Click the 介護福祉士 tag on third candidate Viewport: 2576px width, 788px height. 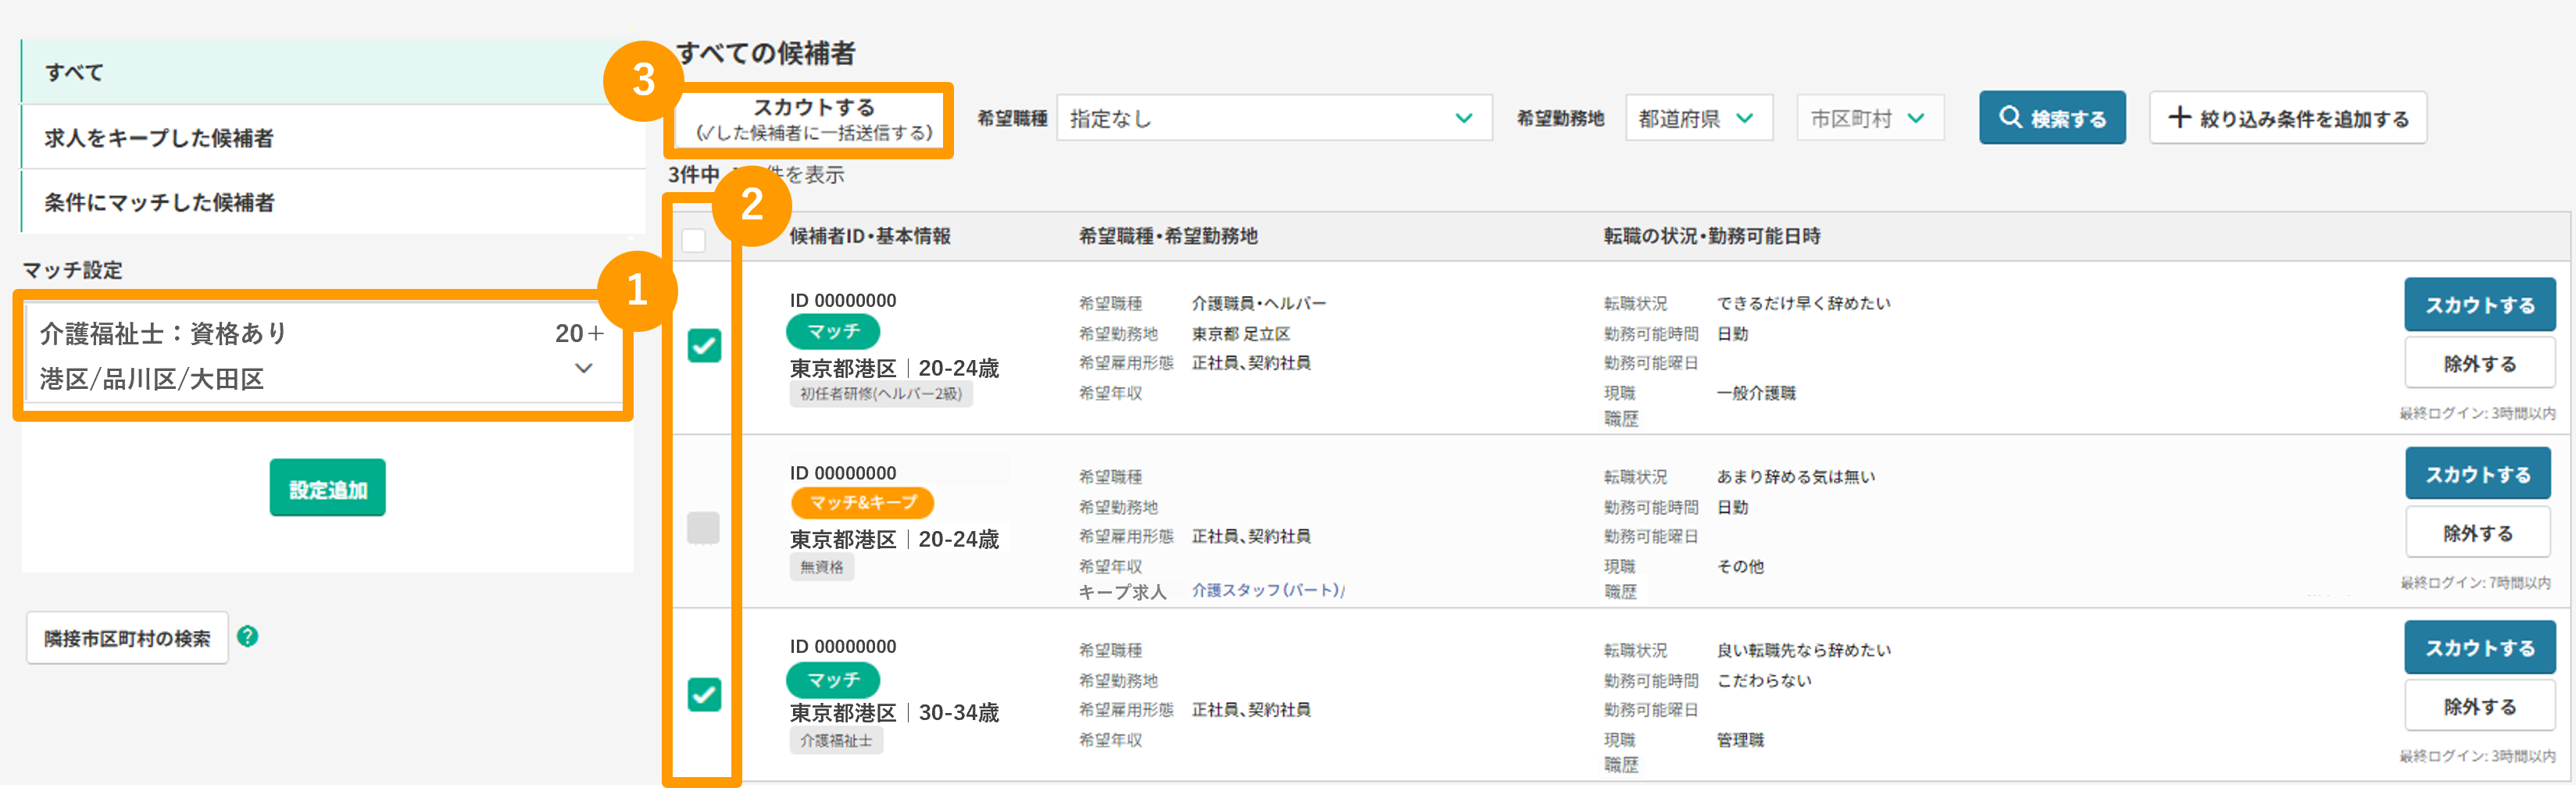pos(837,740)
